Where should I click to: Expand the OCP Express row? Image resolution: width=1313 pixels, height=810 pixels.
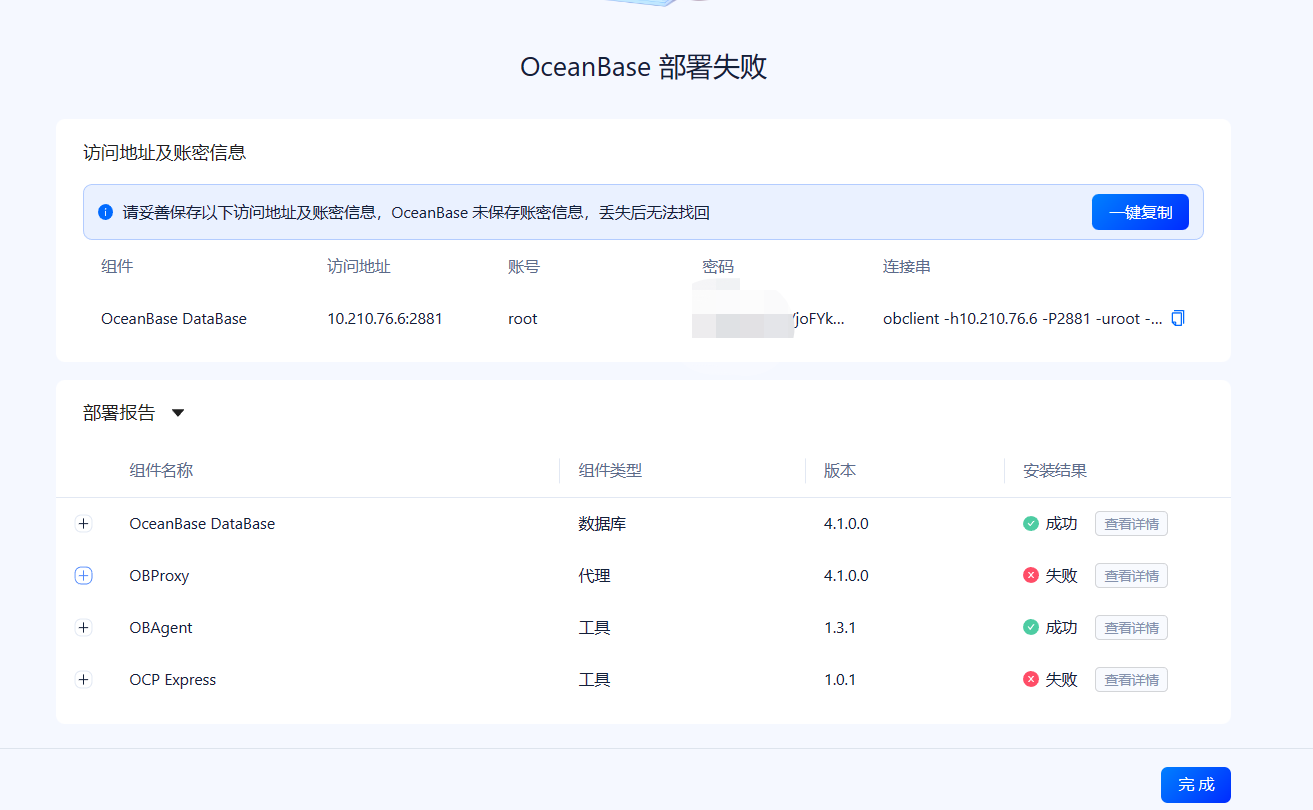point(83,679)
